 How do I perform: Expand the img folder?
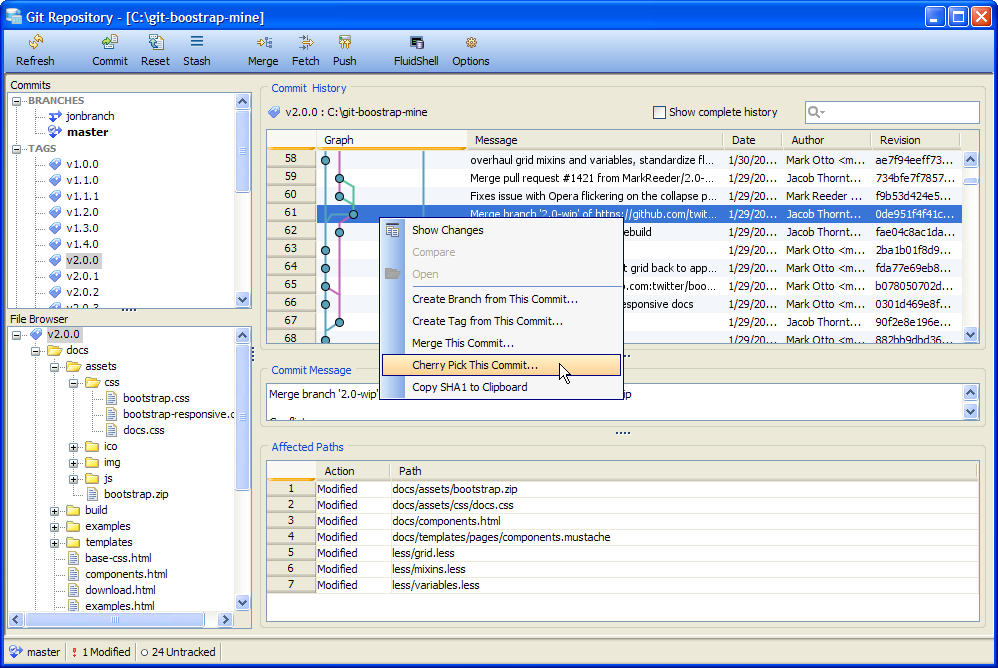point(74,463)
